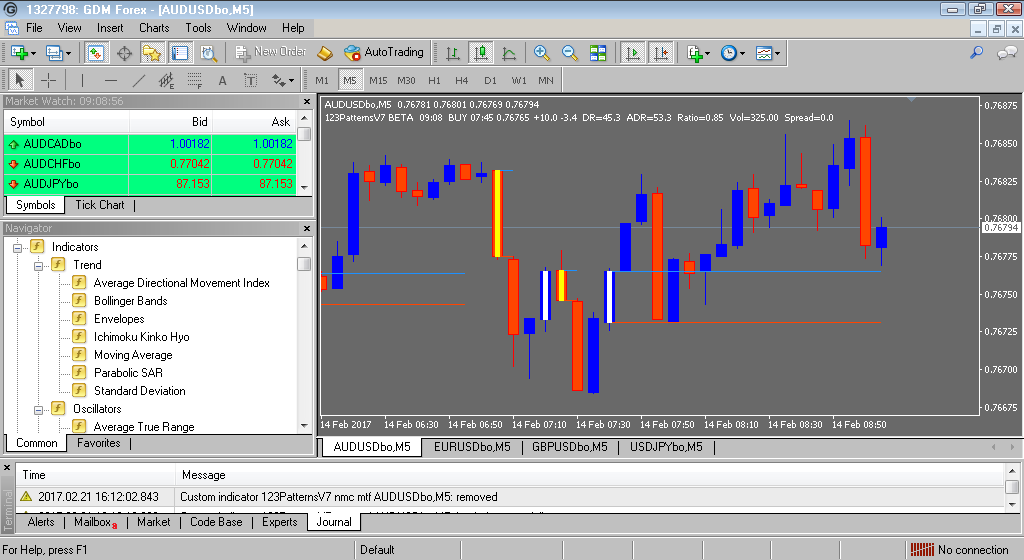The height and width of the screenshot is (560, 1024).
Task: Zoom out using the magnifier minus icon
Action: [x=569, y=53]
